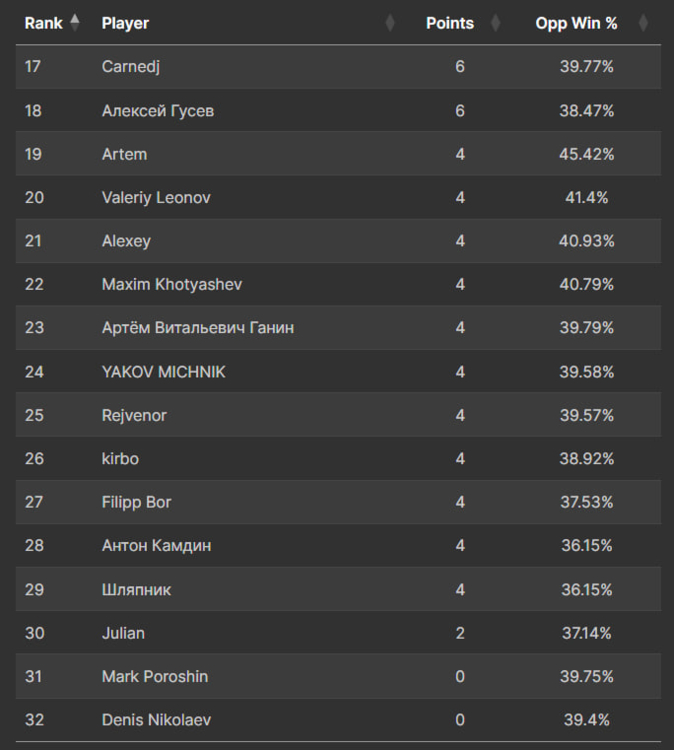
Task: Select the Denis Nikolaev row
Action: click(x=156, y=720)
